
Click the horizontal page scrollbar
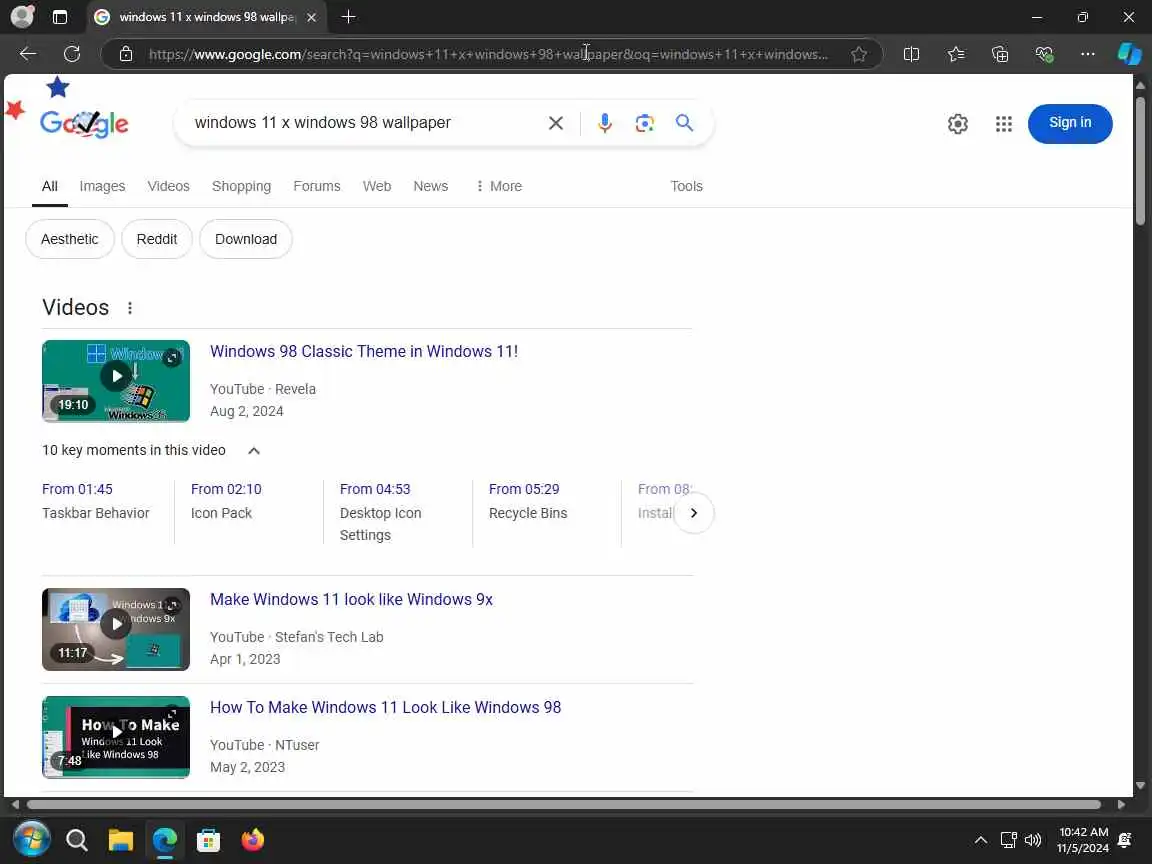click(x=564, y=804)
